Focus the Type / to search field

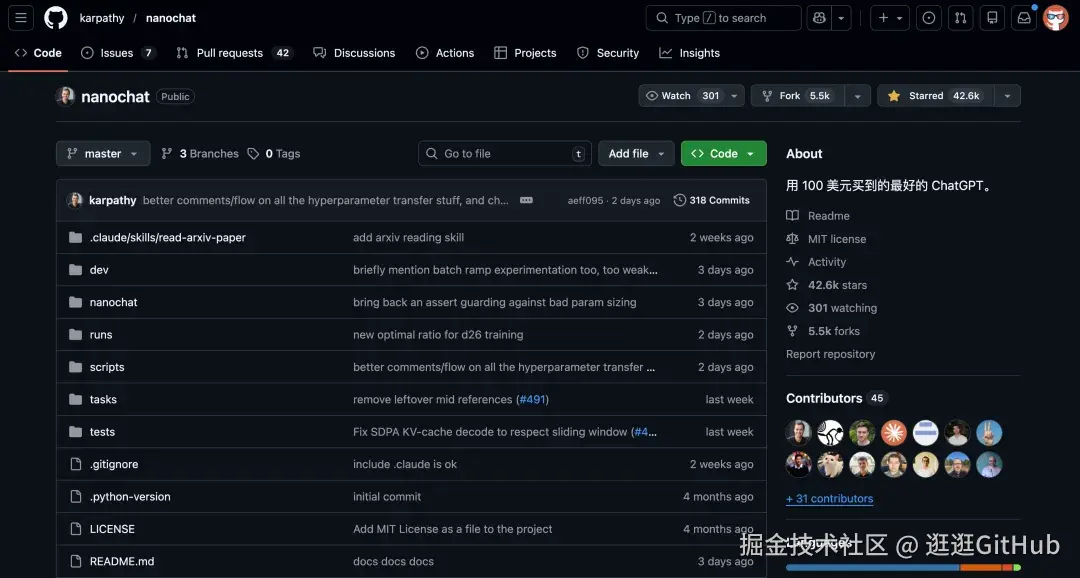723,18
